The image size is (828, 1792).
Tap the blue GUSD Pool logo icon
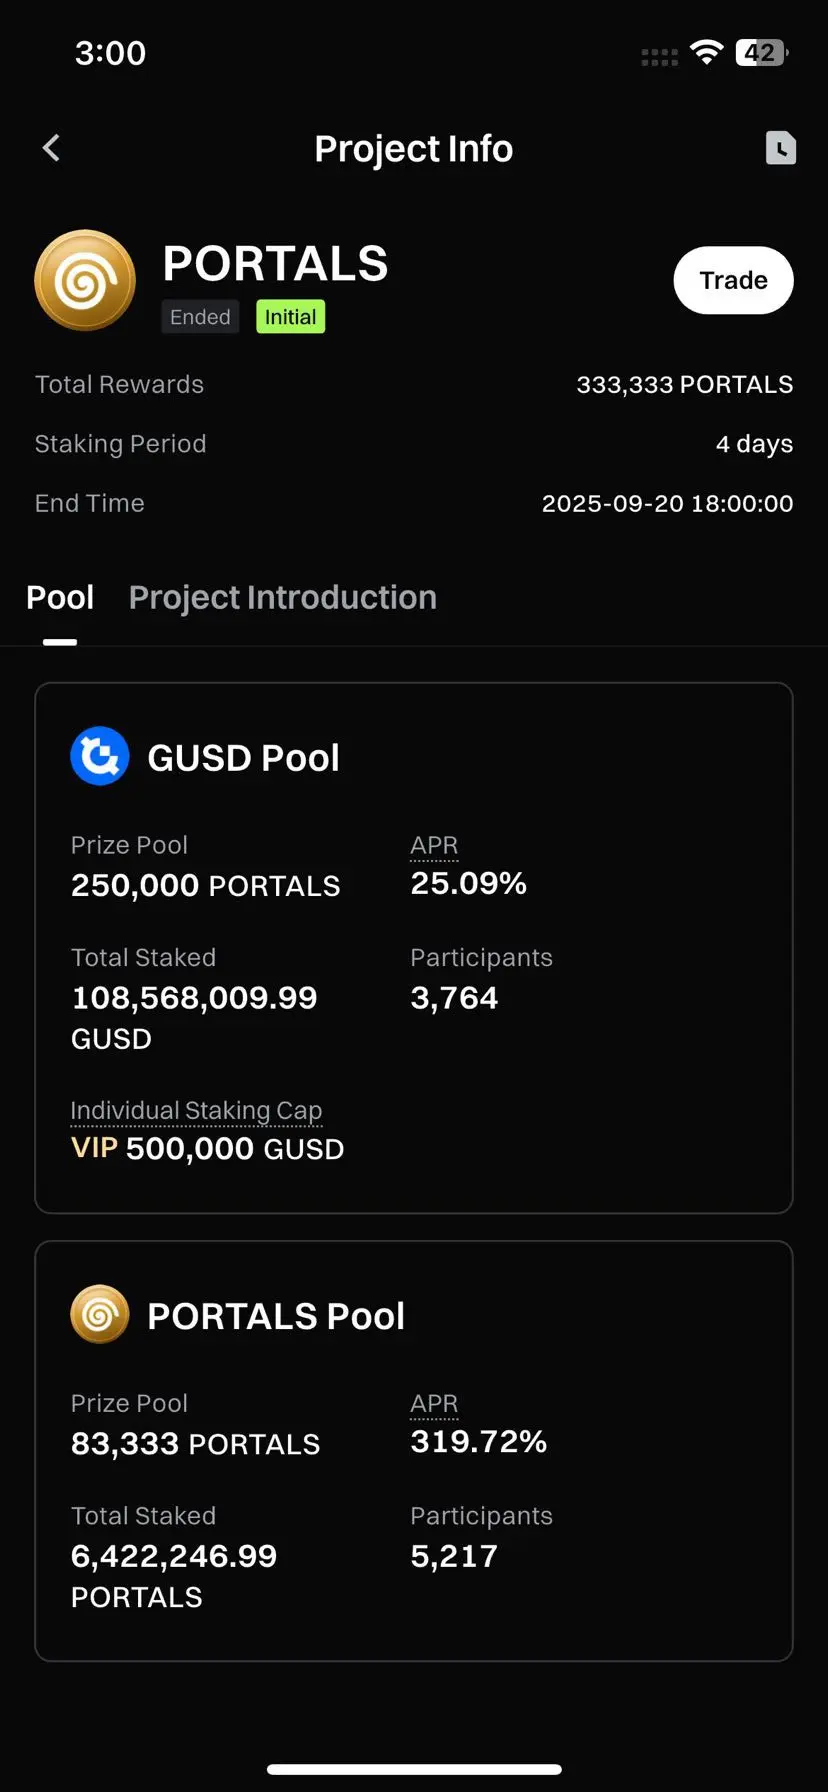pyautogui.click(x=100, y=756)
